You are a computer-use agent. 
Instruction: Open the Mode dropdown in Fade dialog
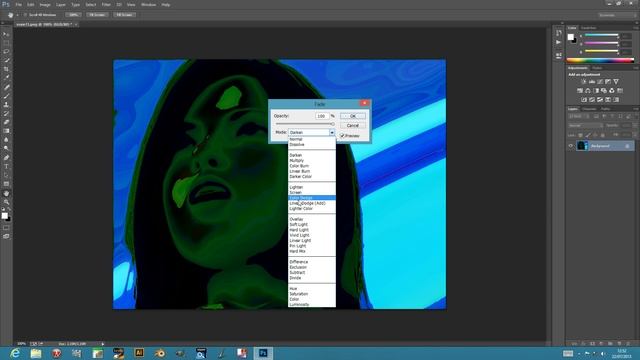click(332, 132)
